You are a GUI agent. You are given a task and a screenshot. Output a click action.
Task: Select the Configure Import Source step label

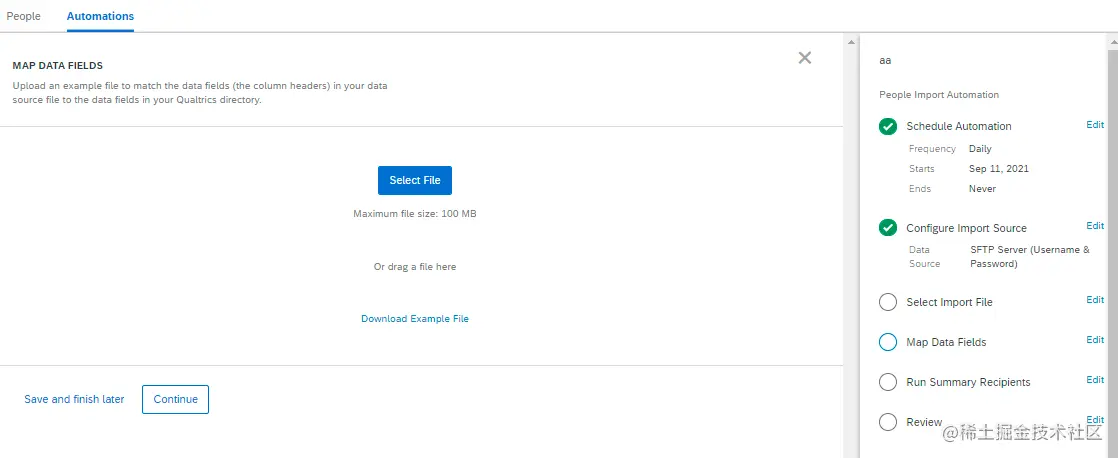tap(967, 228)
